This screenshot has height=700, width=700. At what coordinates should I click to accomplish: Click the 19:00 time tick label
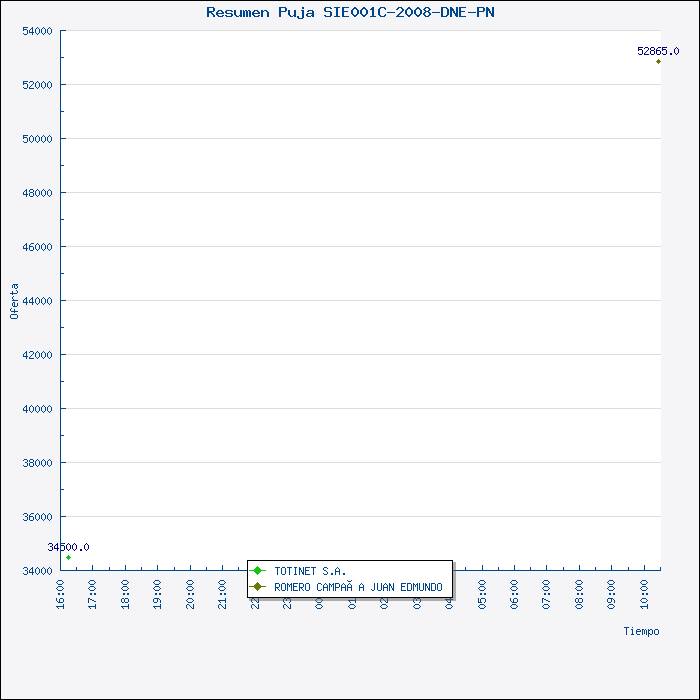pyautogui.click(x=158, y=592)
